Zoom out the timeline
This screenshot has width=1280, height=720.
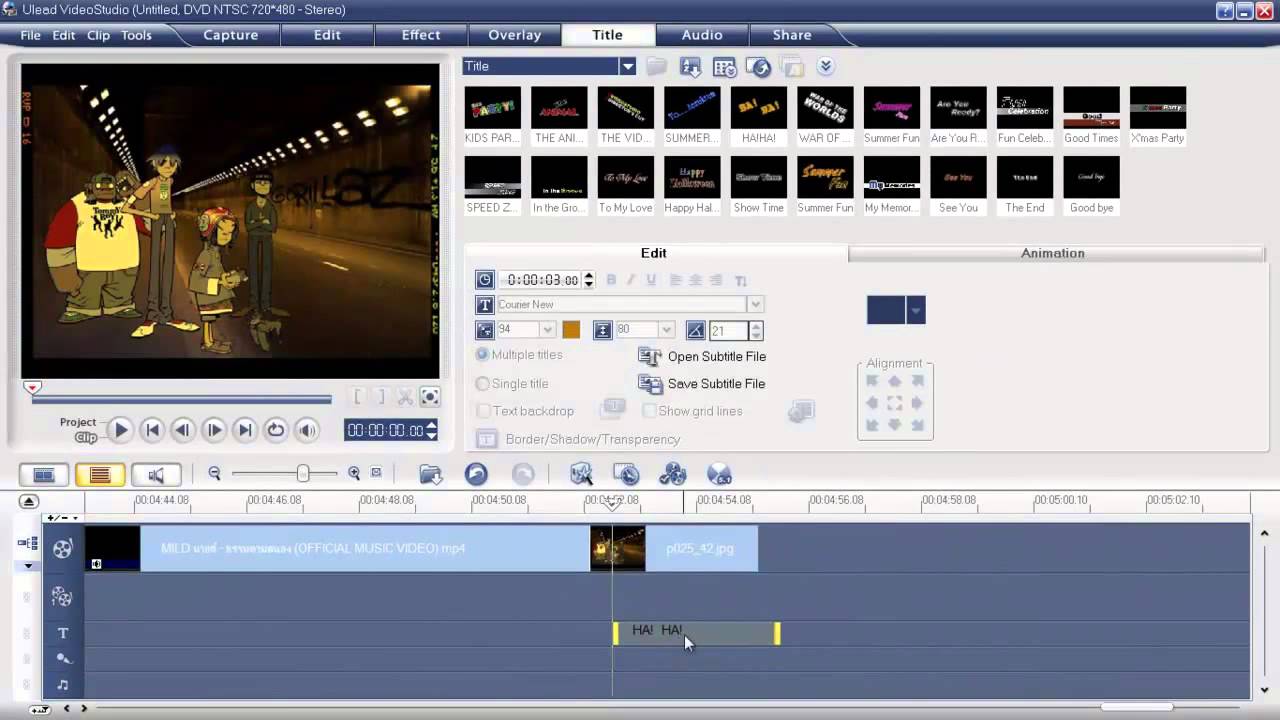click(214, 474)
